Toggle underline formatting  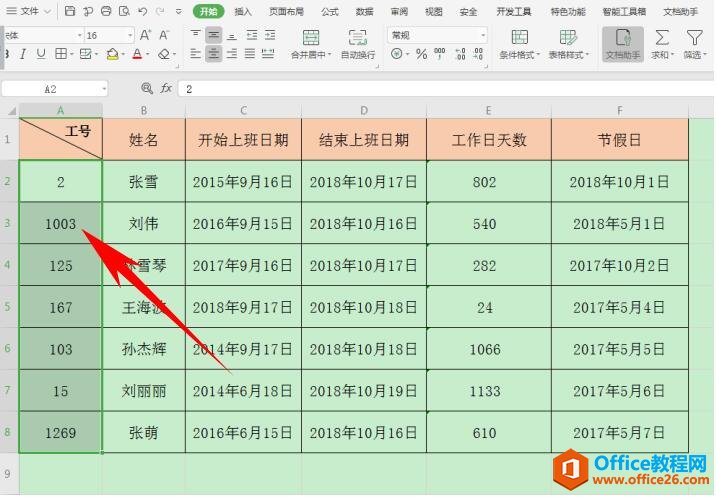point(40,54)
